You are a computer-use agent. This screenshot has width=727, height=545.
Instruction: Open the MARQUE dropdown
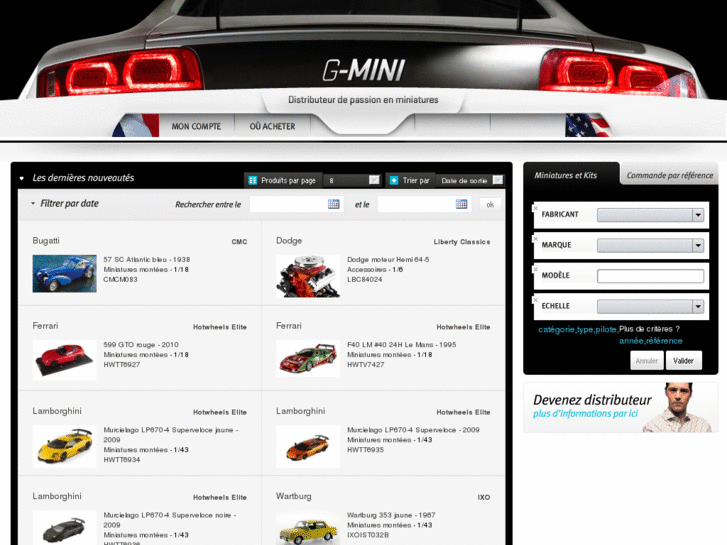click(x=650, y=245)
